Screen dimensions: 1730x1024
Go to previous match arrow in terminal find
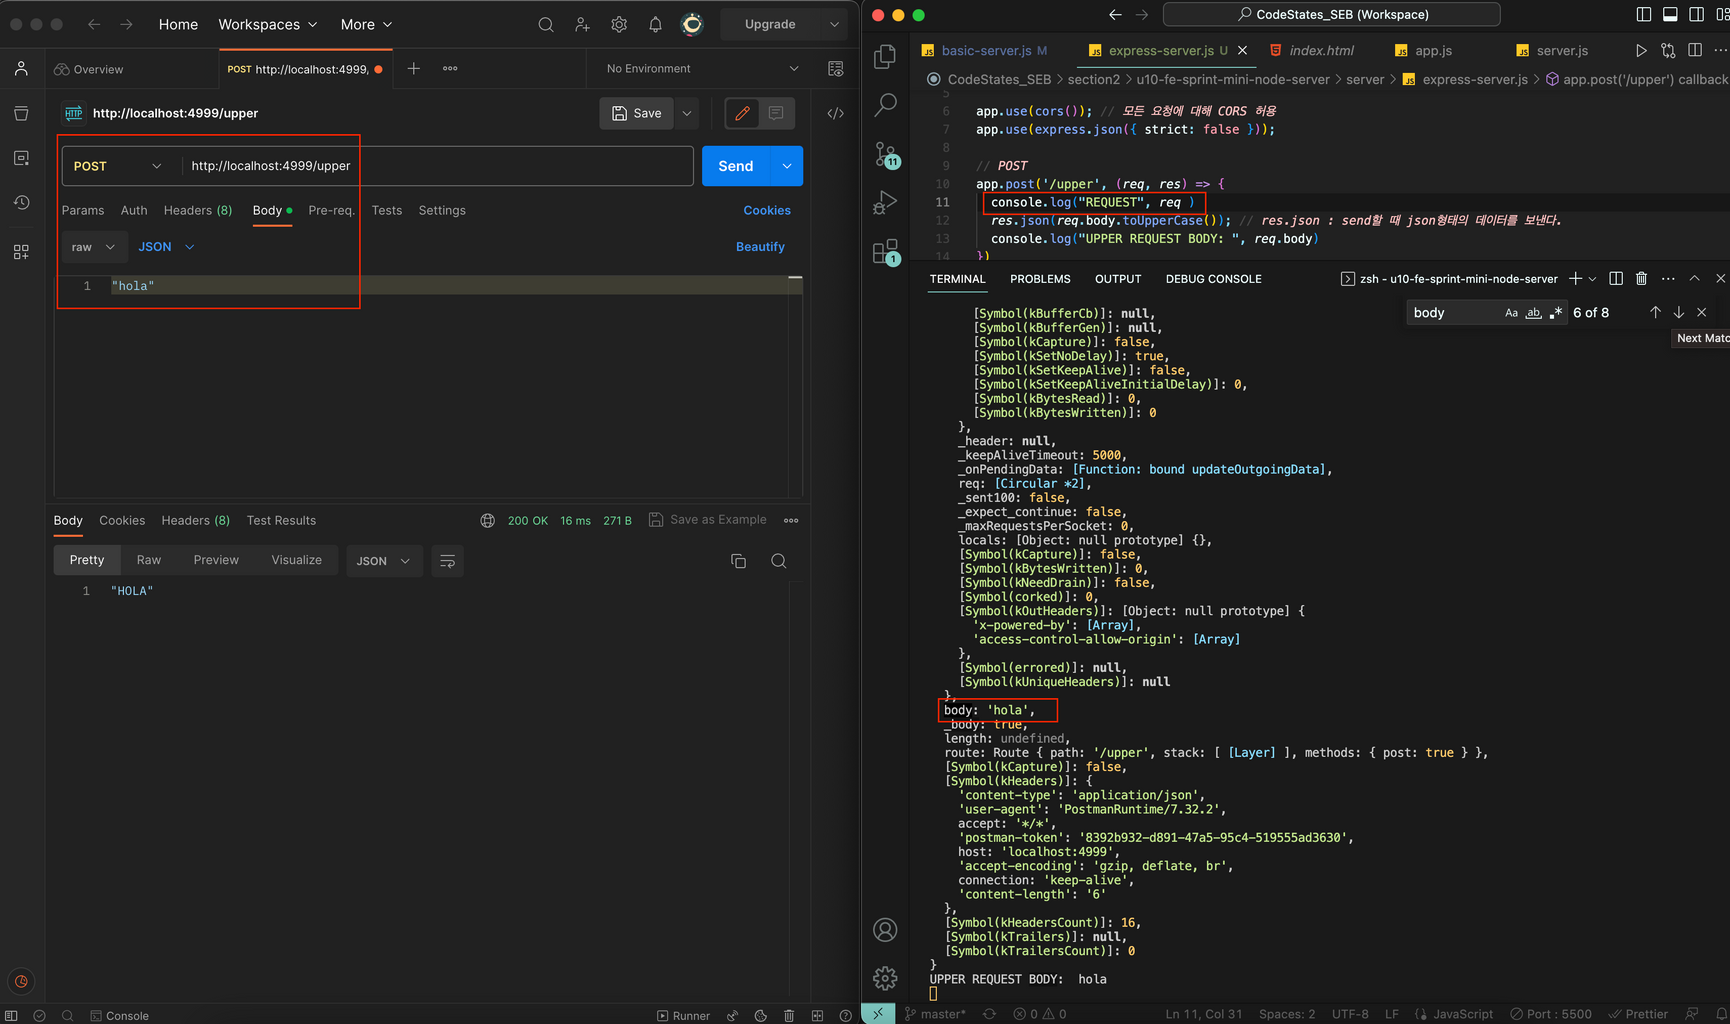(x=1655, y=312)
